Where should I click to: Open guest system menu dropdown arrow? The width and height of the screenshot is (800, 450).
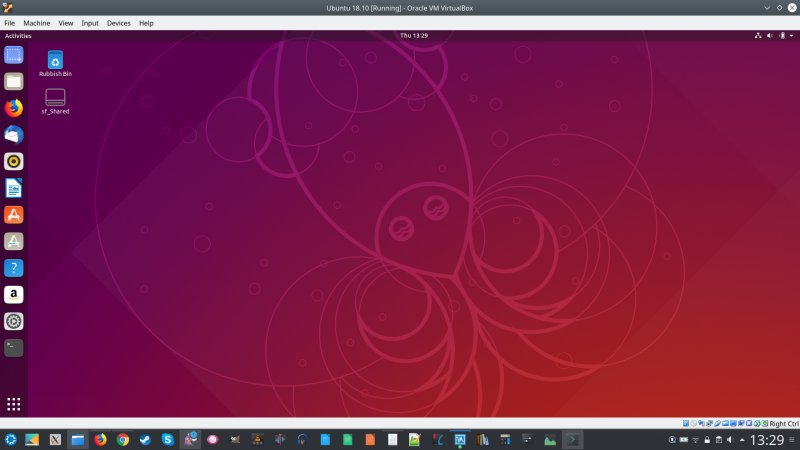(791, 36)
